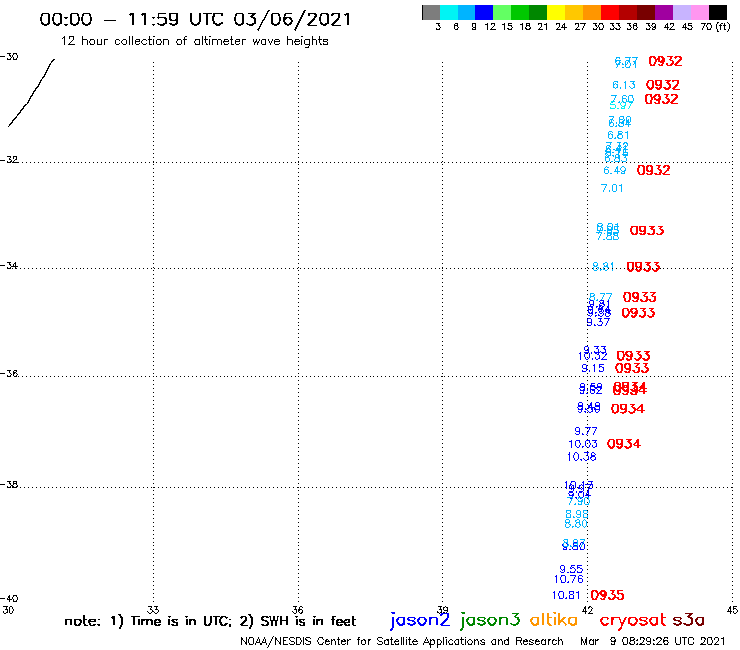This screenshot has width=740, height=650.
Task: Select wave height value '9.77'
Action: point(586,431)
